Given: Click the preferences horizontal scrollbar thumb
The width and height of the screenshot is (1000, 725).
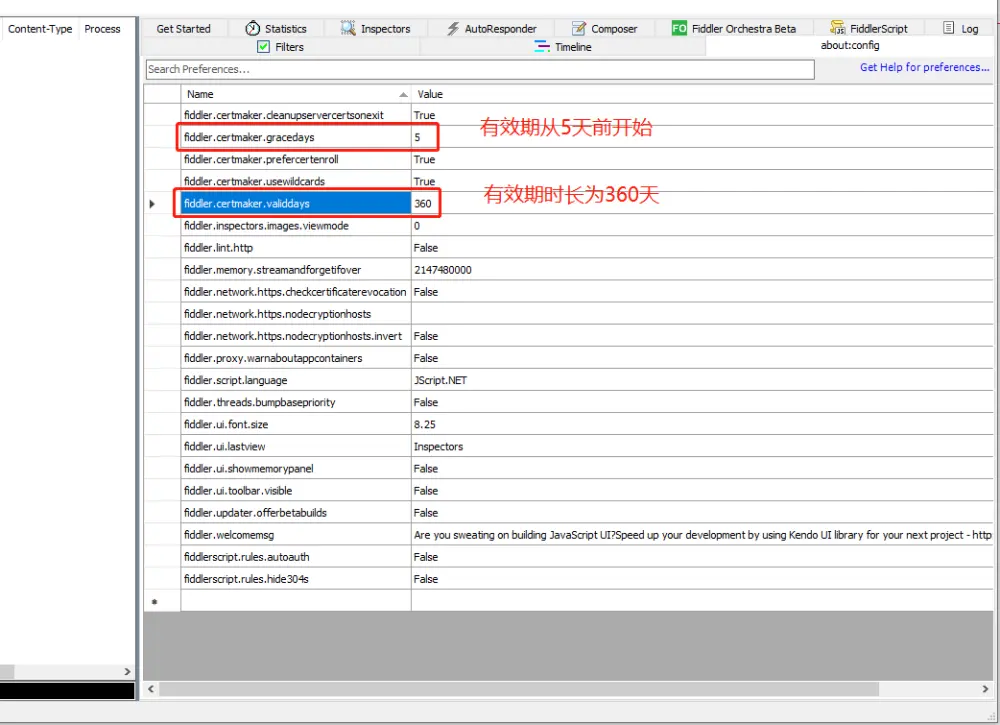Looking at the screenshot, I should (518, 689).
